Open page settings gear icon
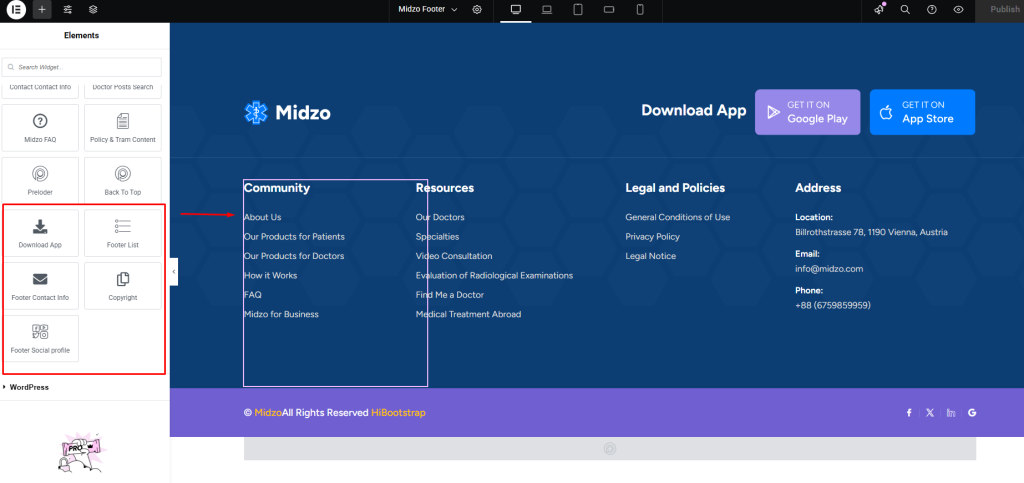Image resolution: width=1024 pixels, height=483 pixels. (x=477, y=10)
